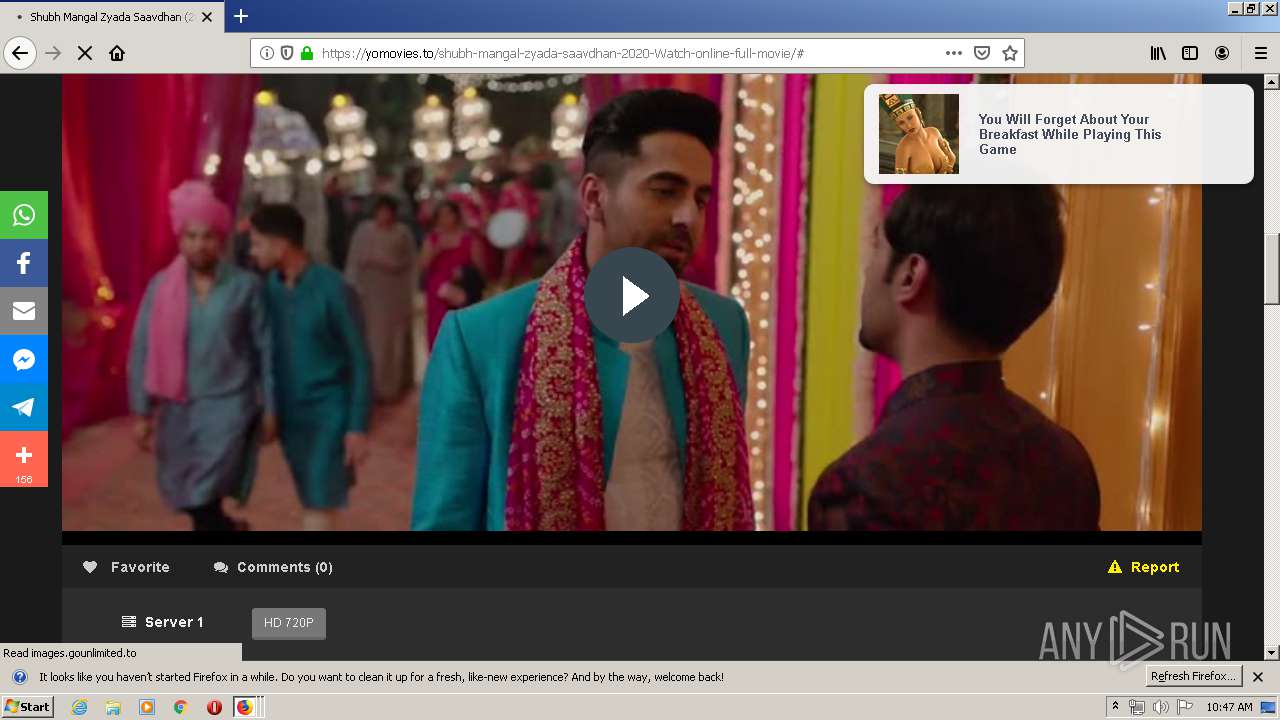Click the Refresh Firefox button

(1194, 677)
